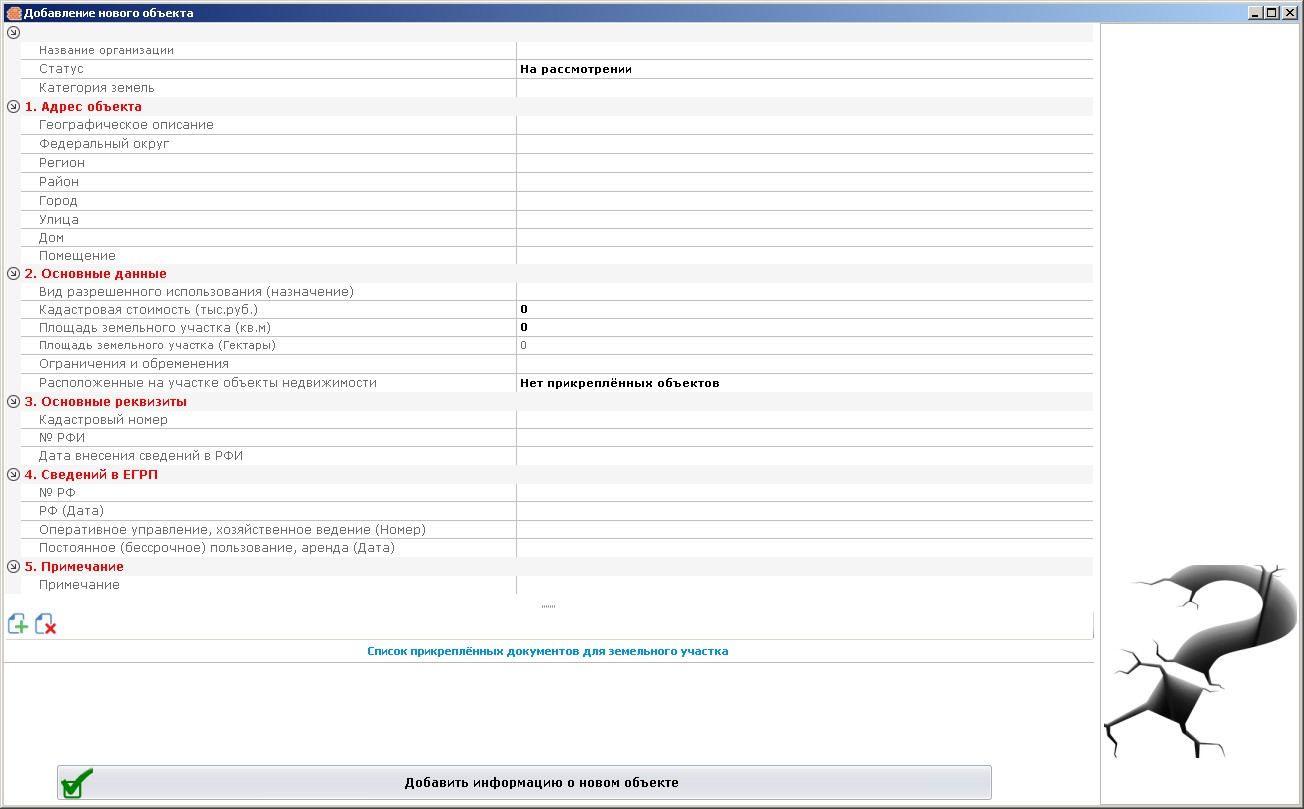This screenshot has width=1304, height=809.
Task: Click 'Список прикреплённых документов для земельного участка' heading
Action: (x=548, y=651)
